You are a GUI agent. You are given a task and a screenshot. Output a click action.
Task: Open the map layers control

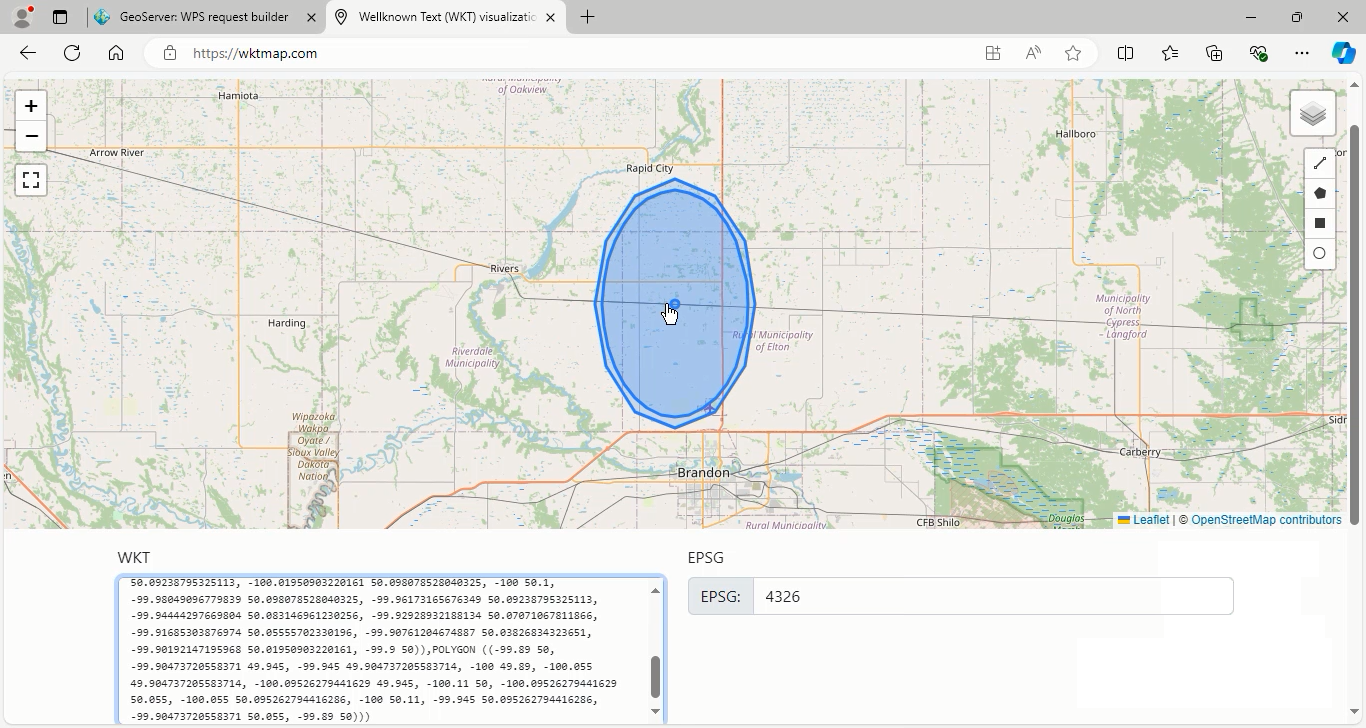click(1312, 114)
